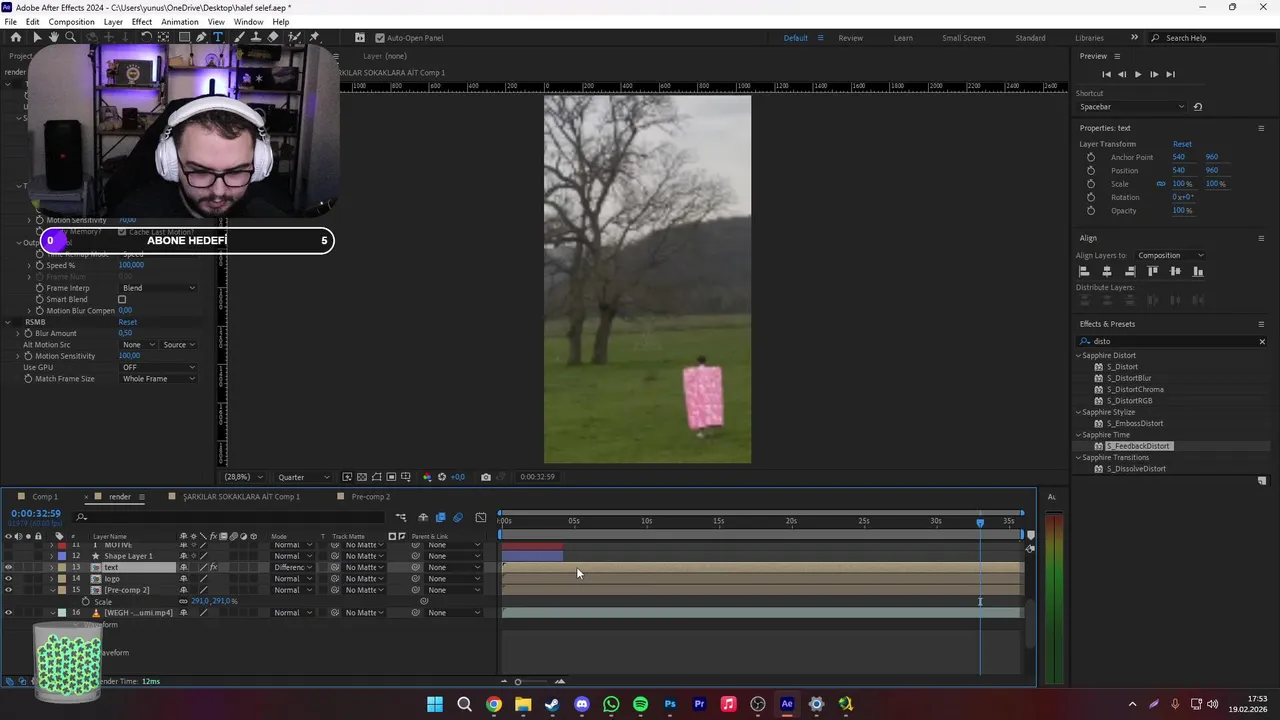Take a snapshot with the camera icon

pos(486,477)
